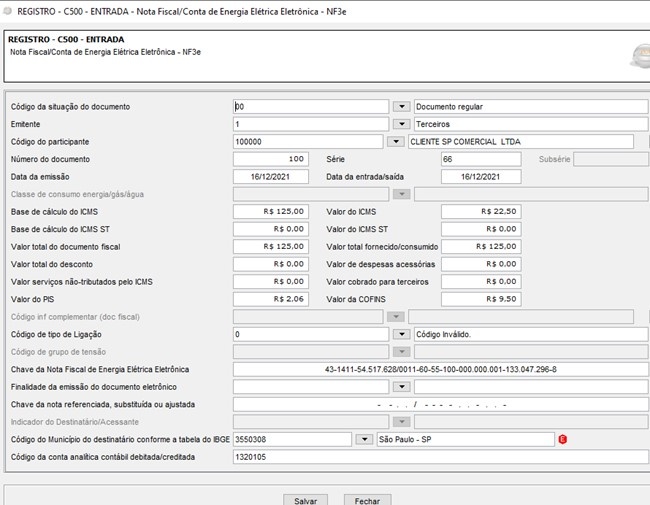Click the Fechar button
The width and height of the screenshot is (650, 505).
click(367, 499)
